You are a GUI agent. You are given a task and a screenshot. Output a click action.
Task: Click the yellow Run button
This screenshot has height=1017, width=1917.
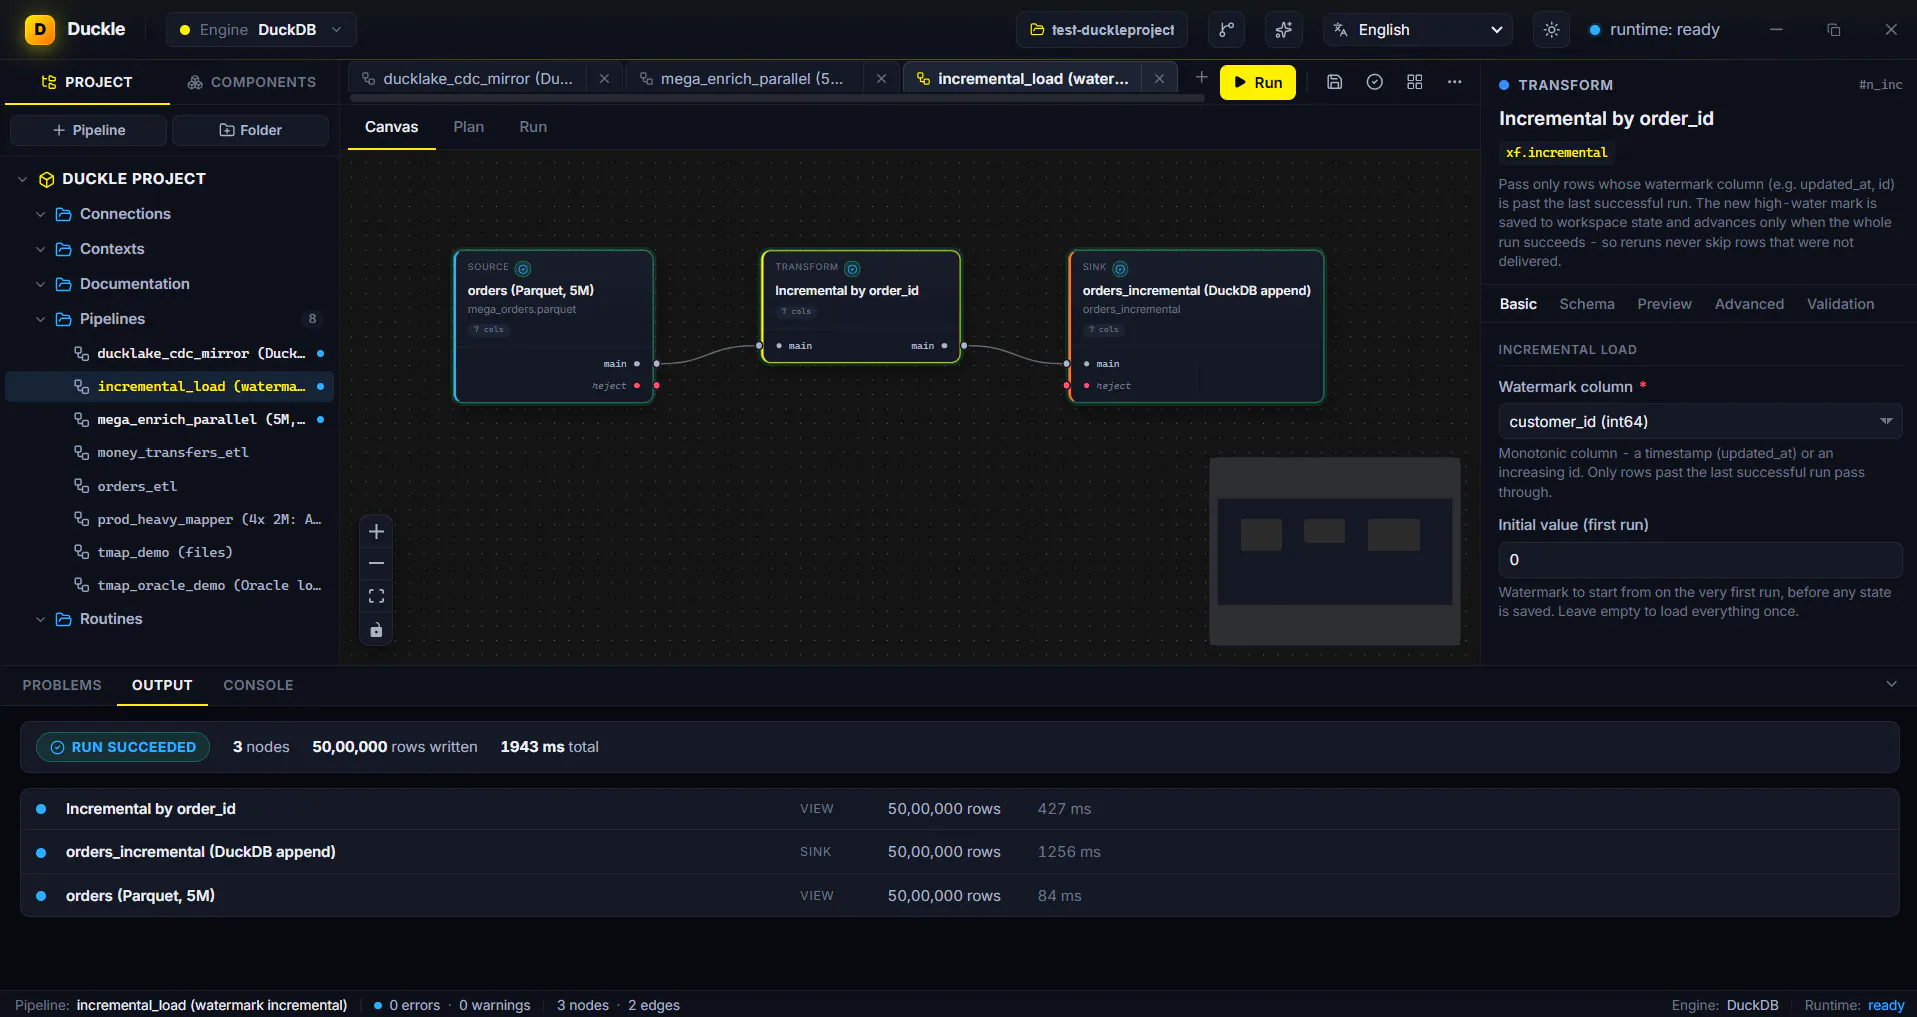(x=1257, y=82)
